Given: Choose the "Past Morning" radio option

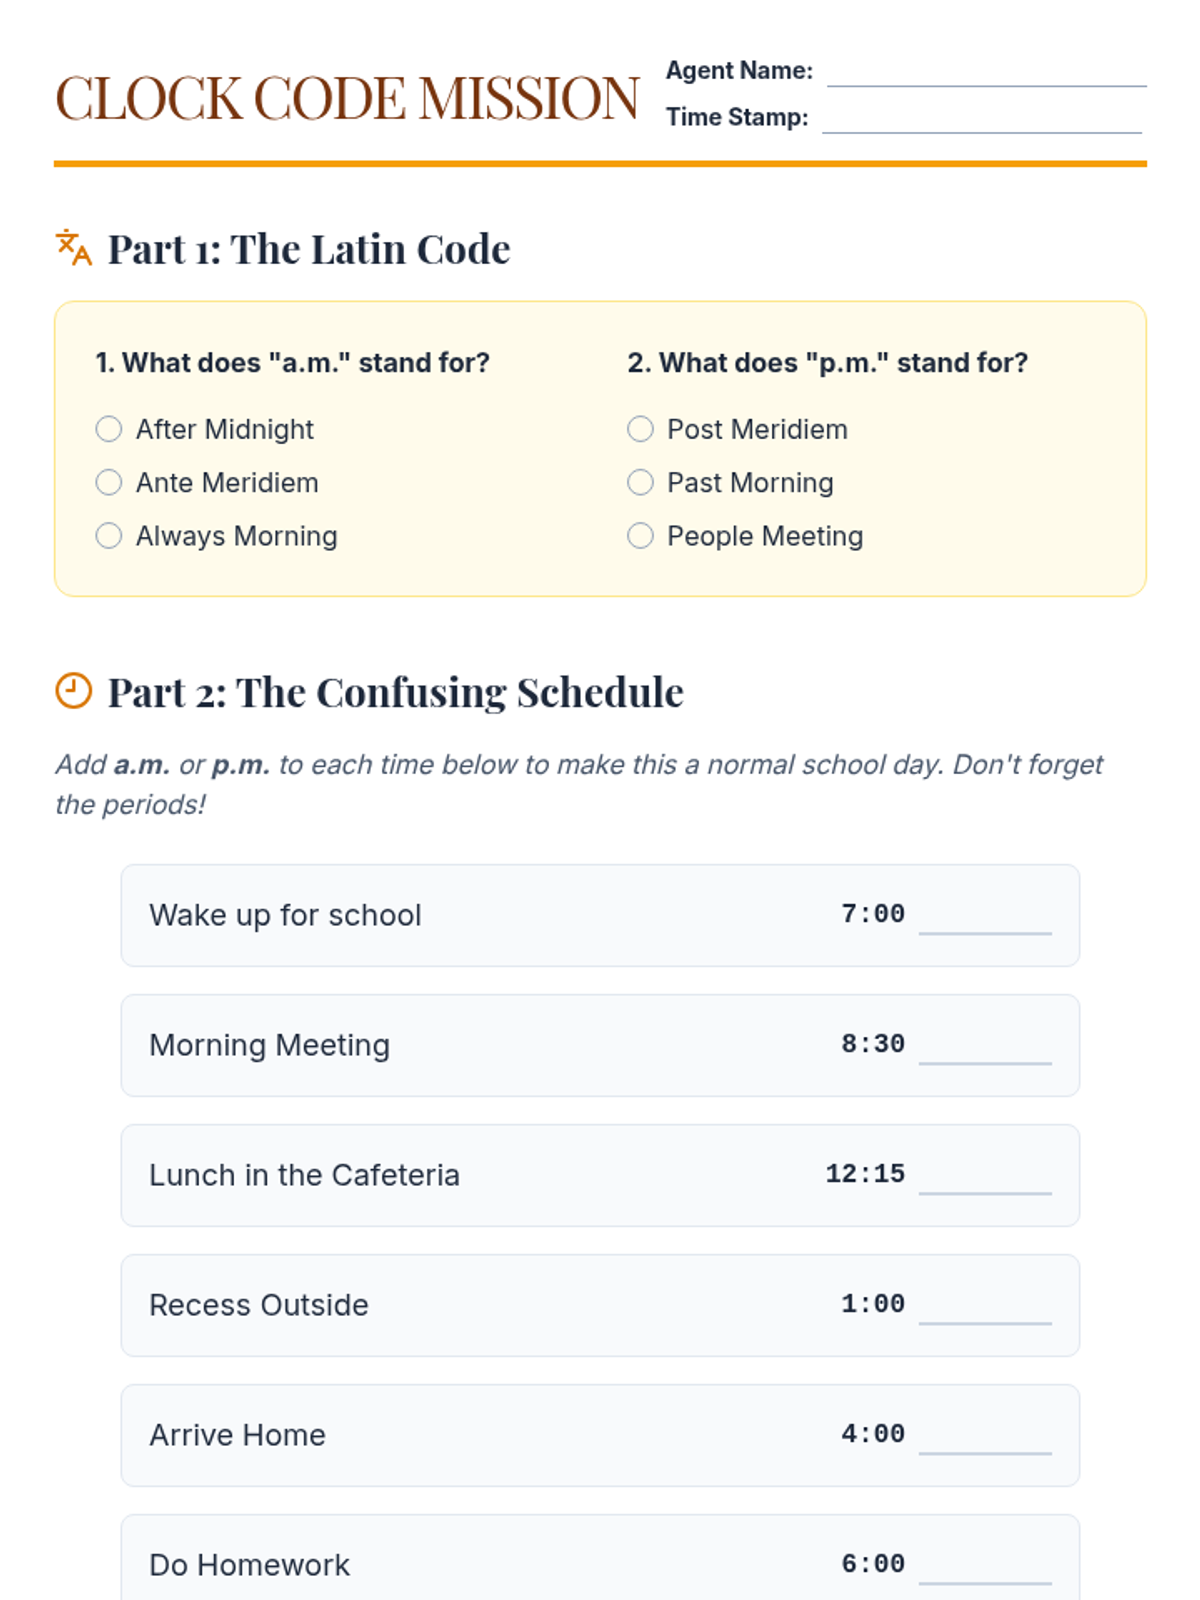Looking at the screenshot, I should 640,483.
